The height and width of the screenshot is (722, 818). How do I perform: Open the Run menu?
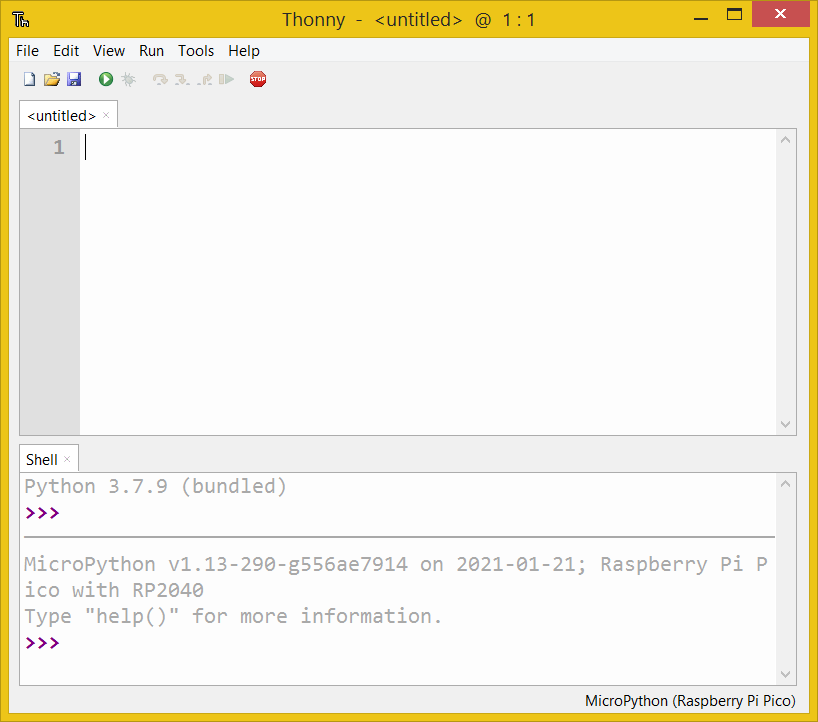(151, 51)
